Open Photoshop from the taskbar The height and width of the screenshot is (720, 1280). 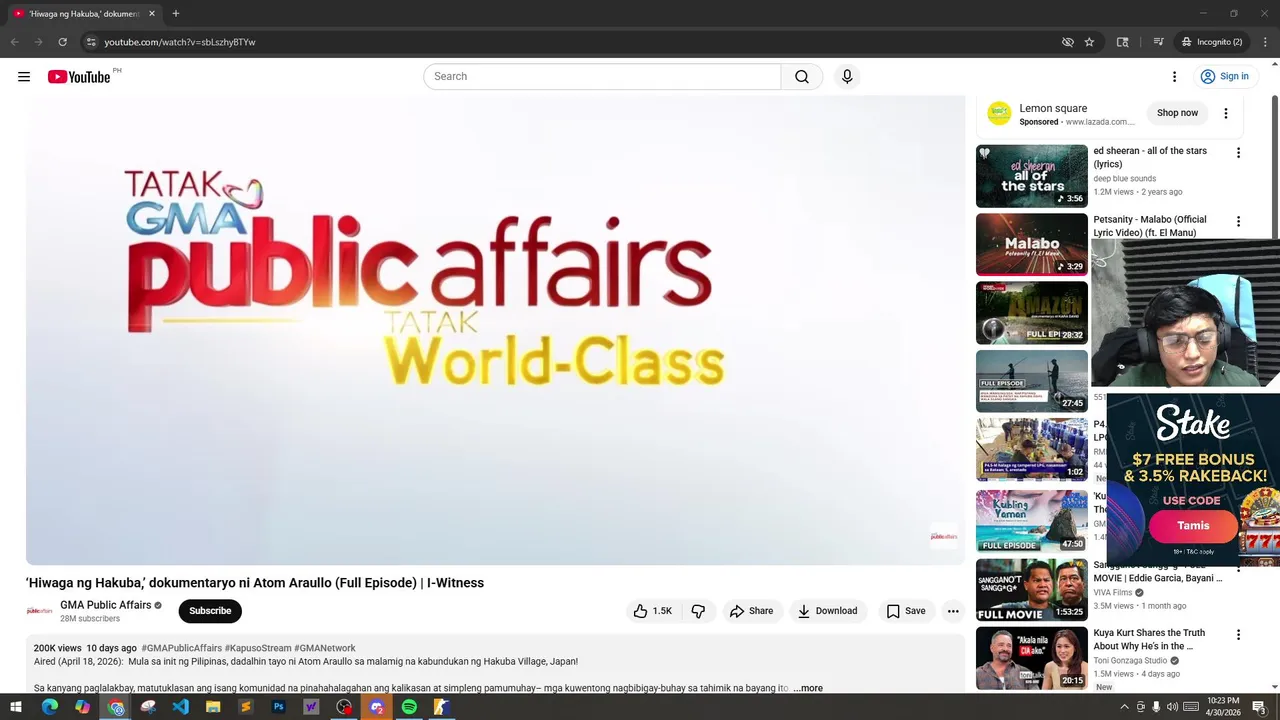point(278,707)
